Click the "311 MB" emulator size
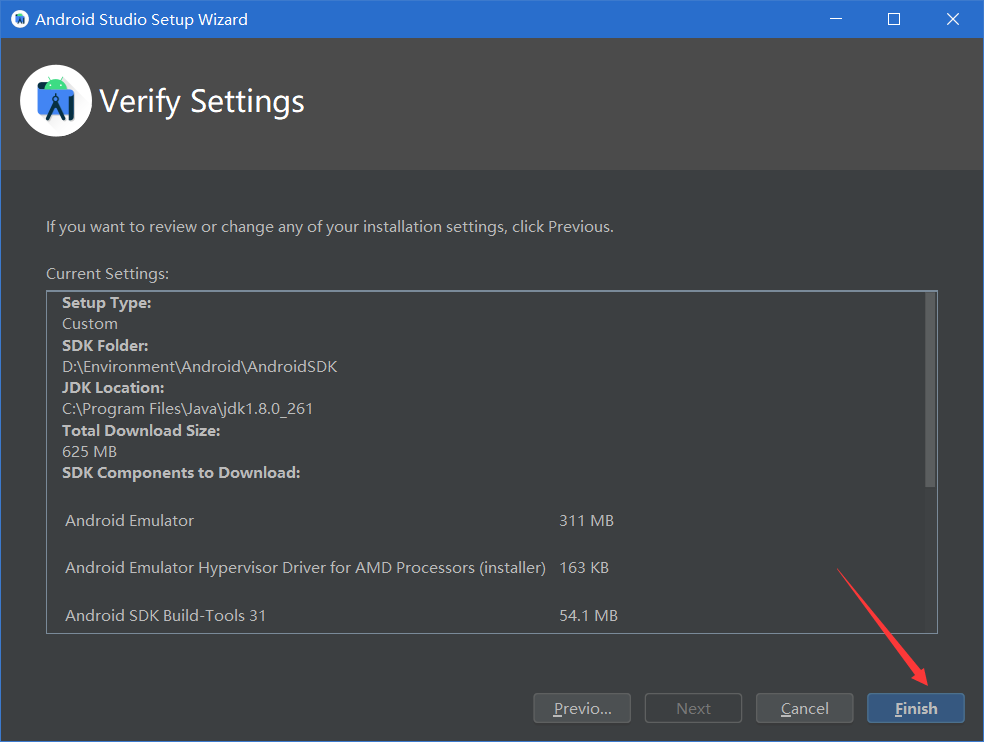 click(586, 520)
